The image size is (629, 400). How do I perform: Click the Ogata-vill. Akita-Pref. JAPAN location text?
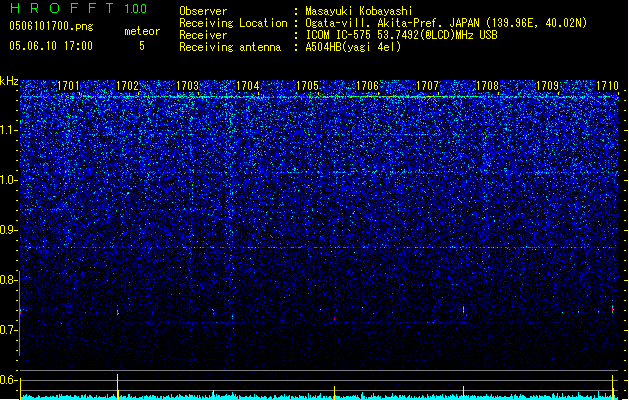[394, 23]
